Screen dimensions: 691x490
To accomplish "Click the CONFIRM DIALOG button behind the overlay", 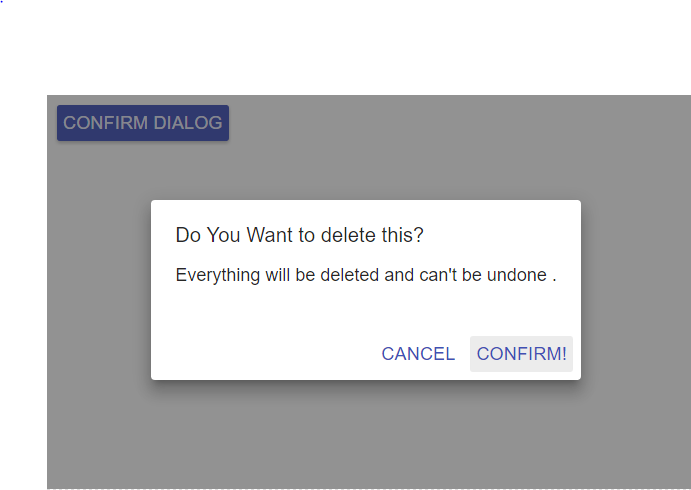I will tap(143, 123).
